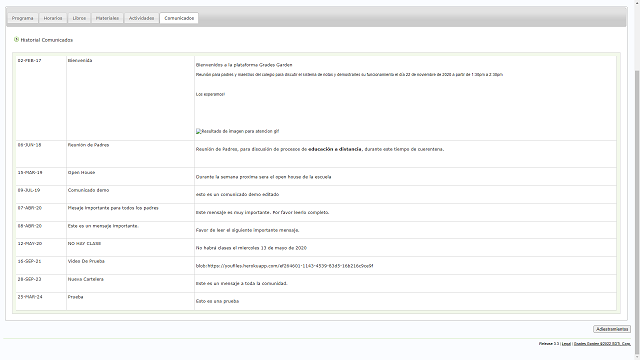Image resolution: width=640 pixels, height=360 pixels.
Task: Select the Materiales tab
Action: [x=107, y=18]
